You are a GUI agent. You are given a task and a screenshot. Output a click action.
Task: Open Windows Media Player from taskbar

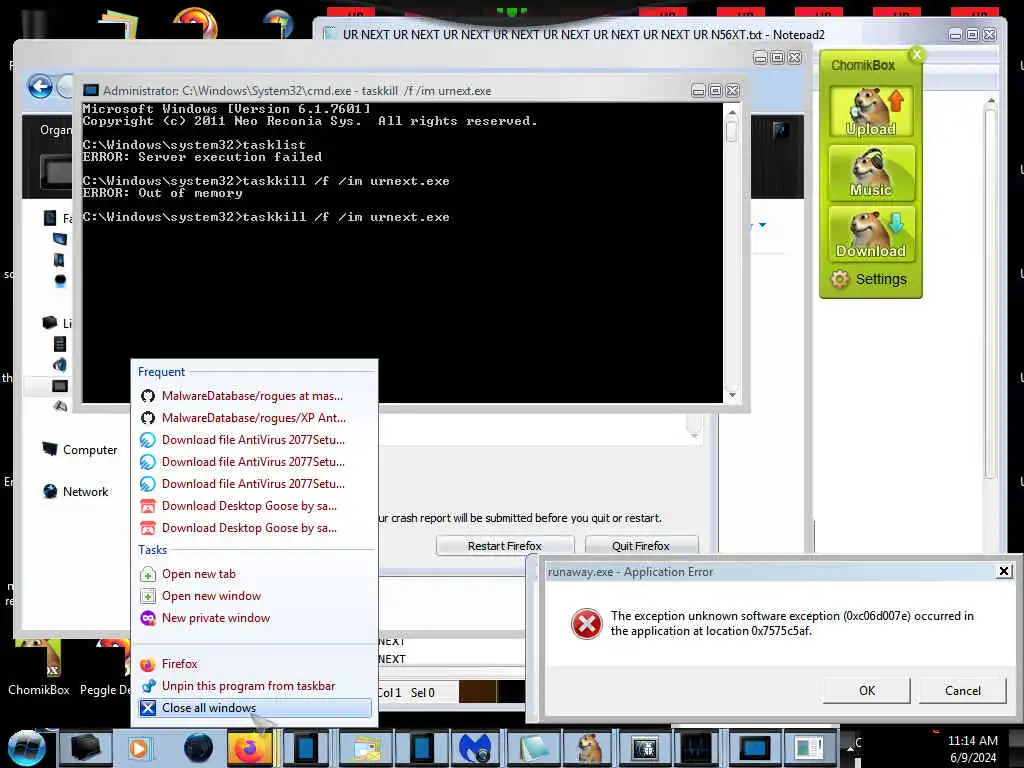[x=138, y=748]
